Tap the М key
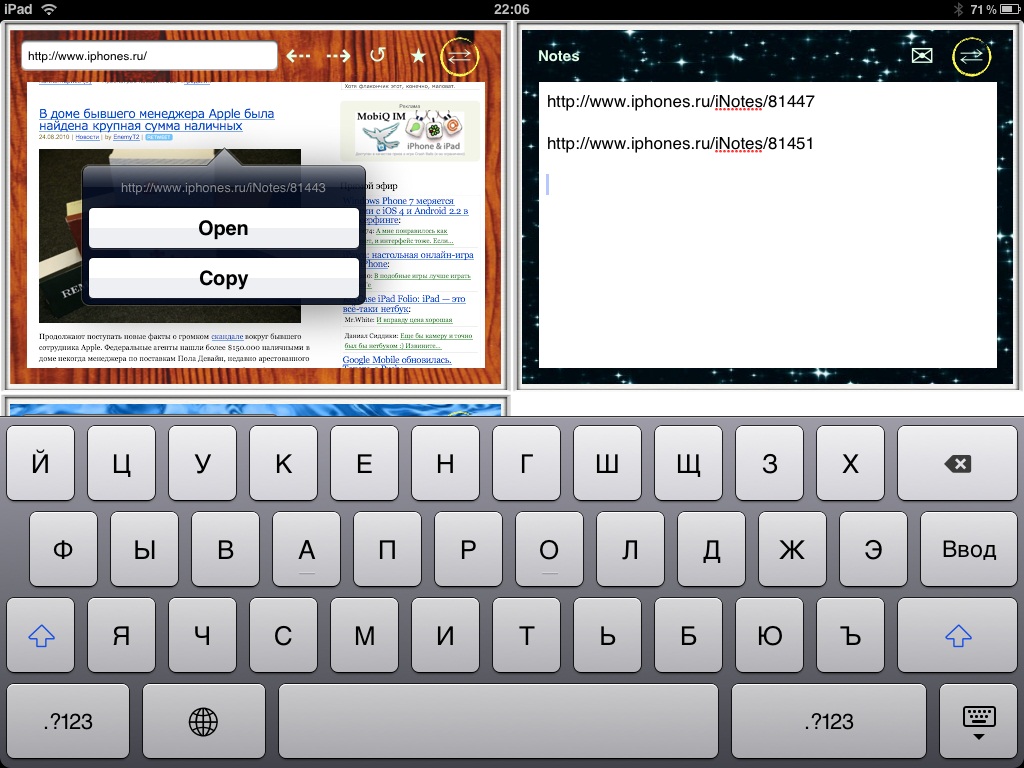Screen dimensions: 1024x768 [364, 635]
